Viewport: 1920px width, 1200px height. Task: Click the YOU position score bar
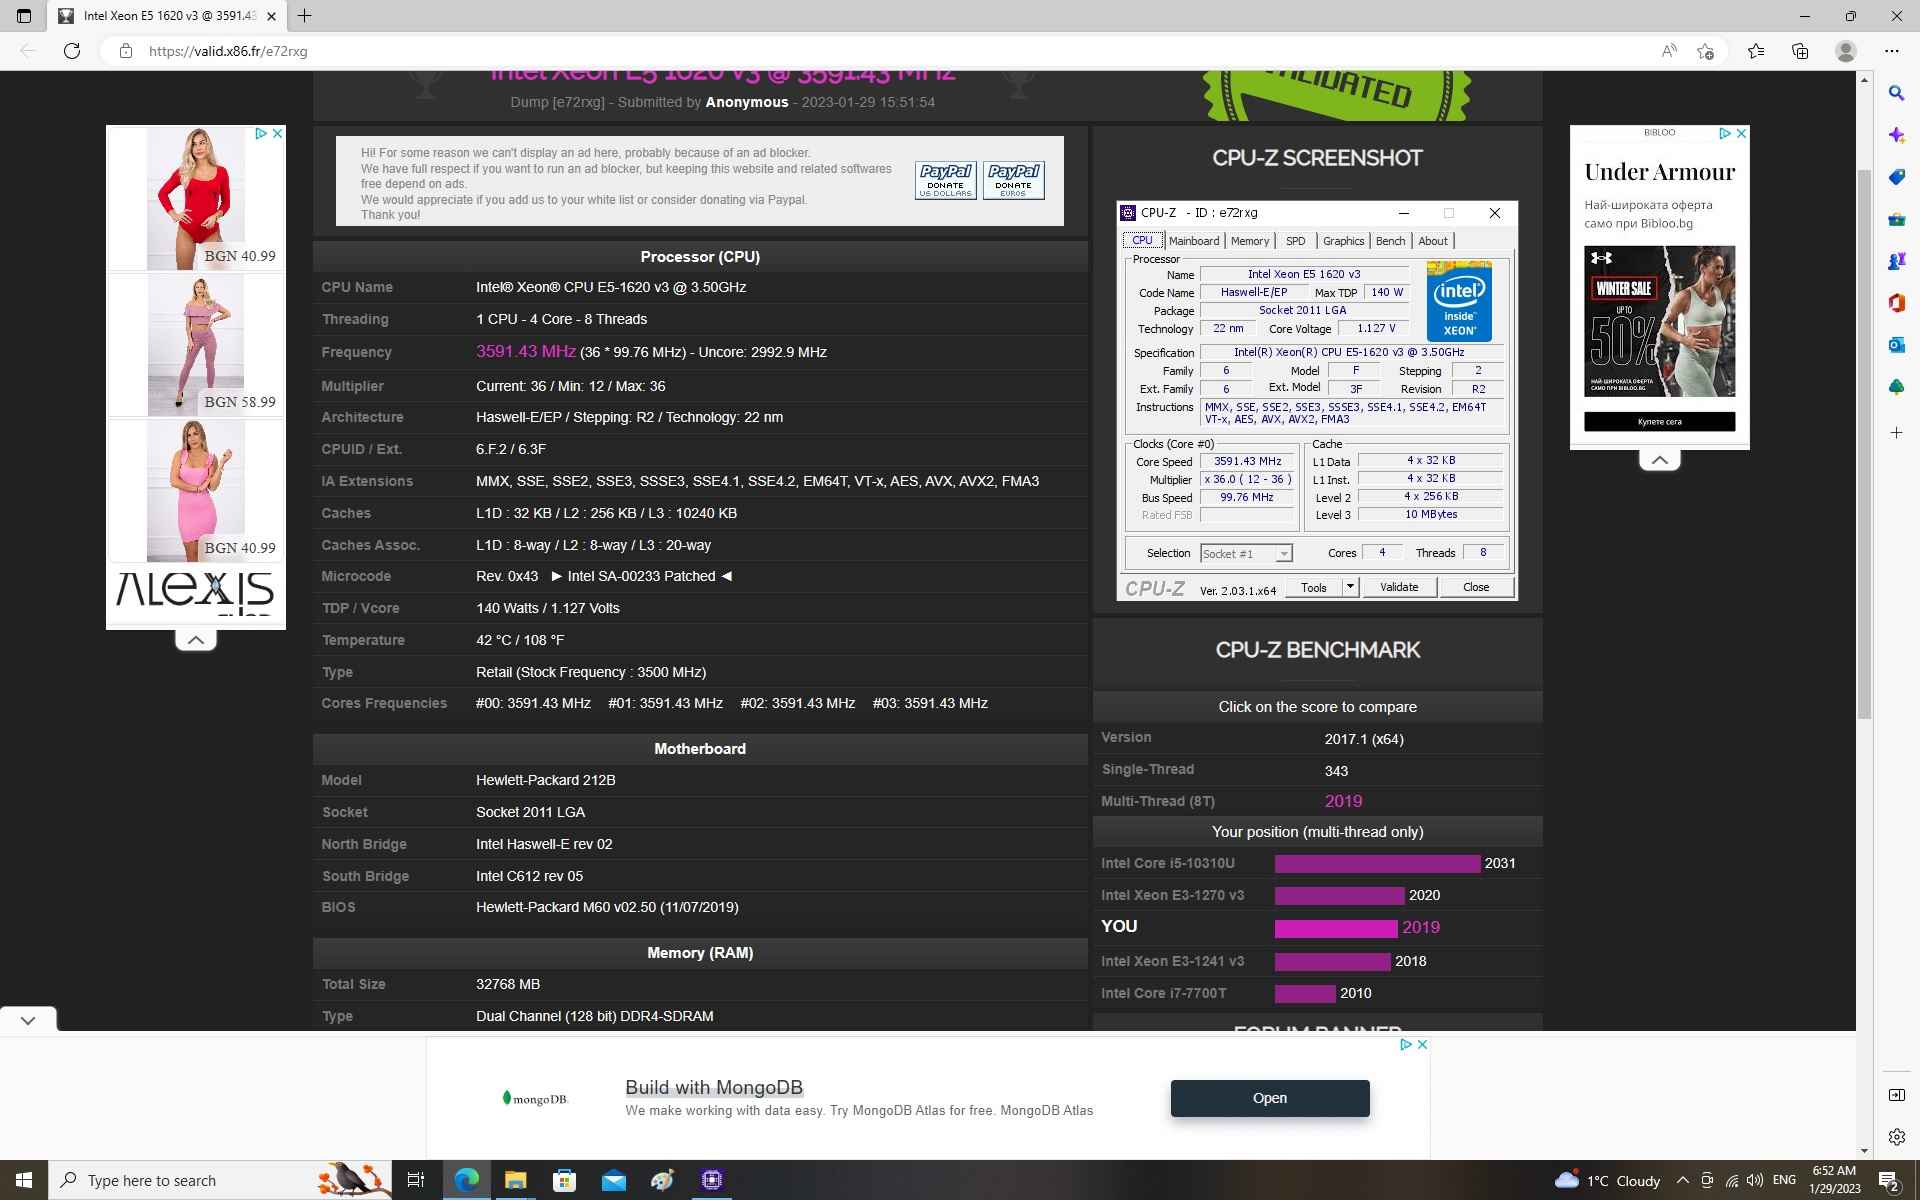coord(1336,928)
